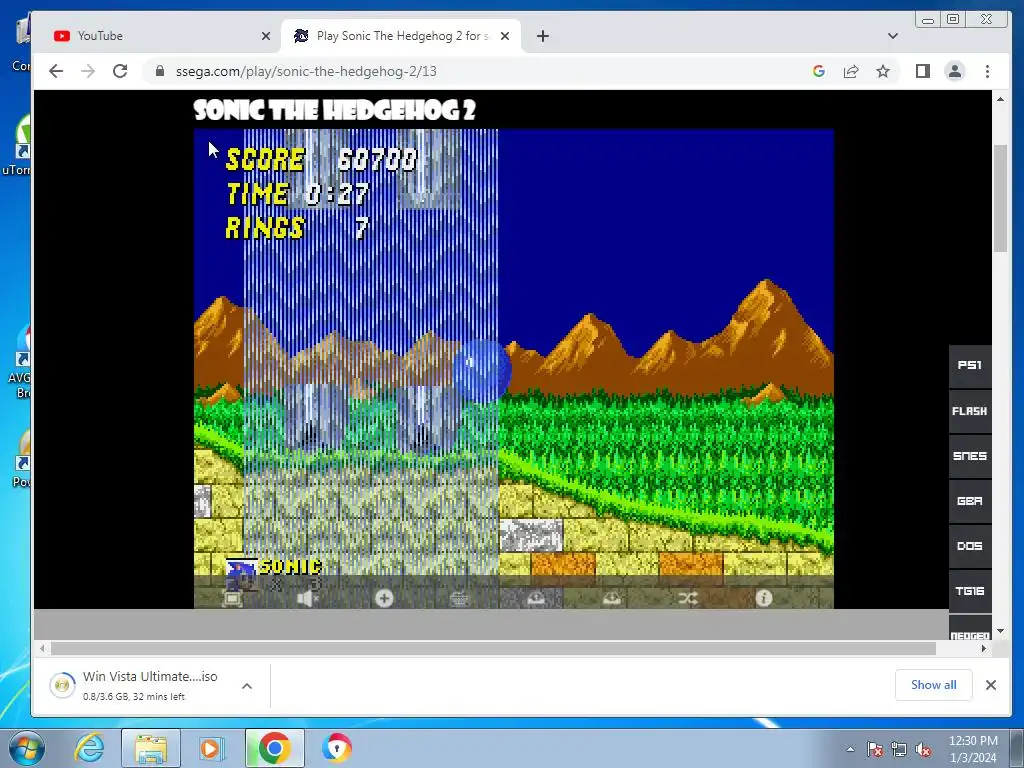Open the keyboard controls settings
This screenshot has width=1024, height=768.
pos(460,598)
